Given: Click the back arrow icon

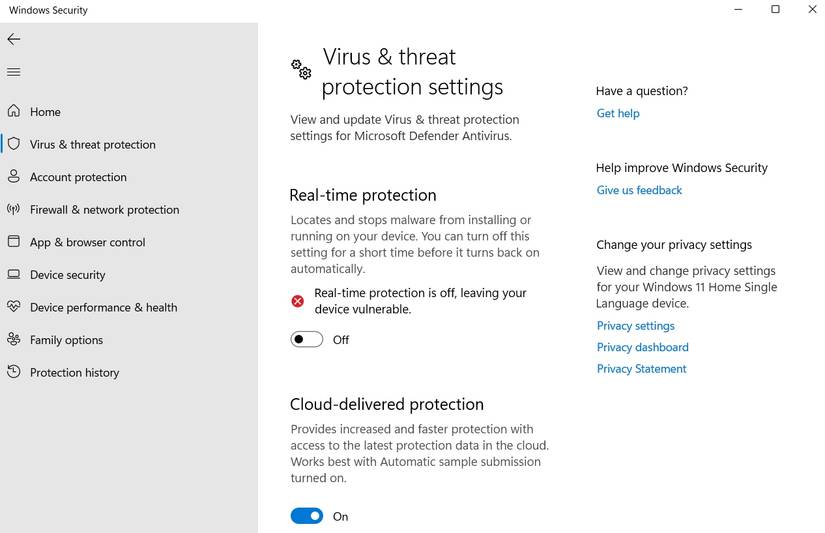Looking at the screenshot, I should [x=13, y=39].
